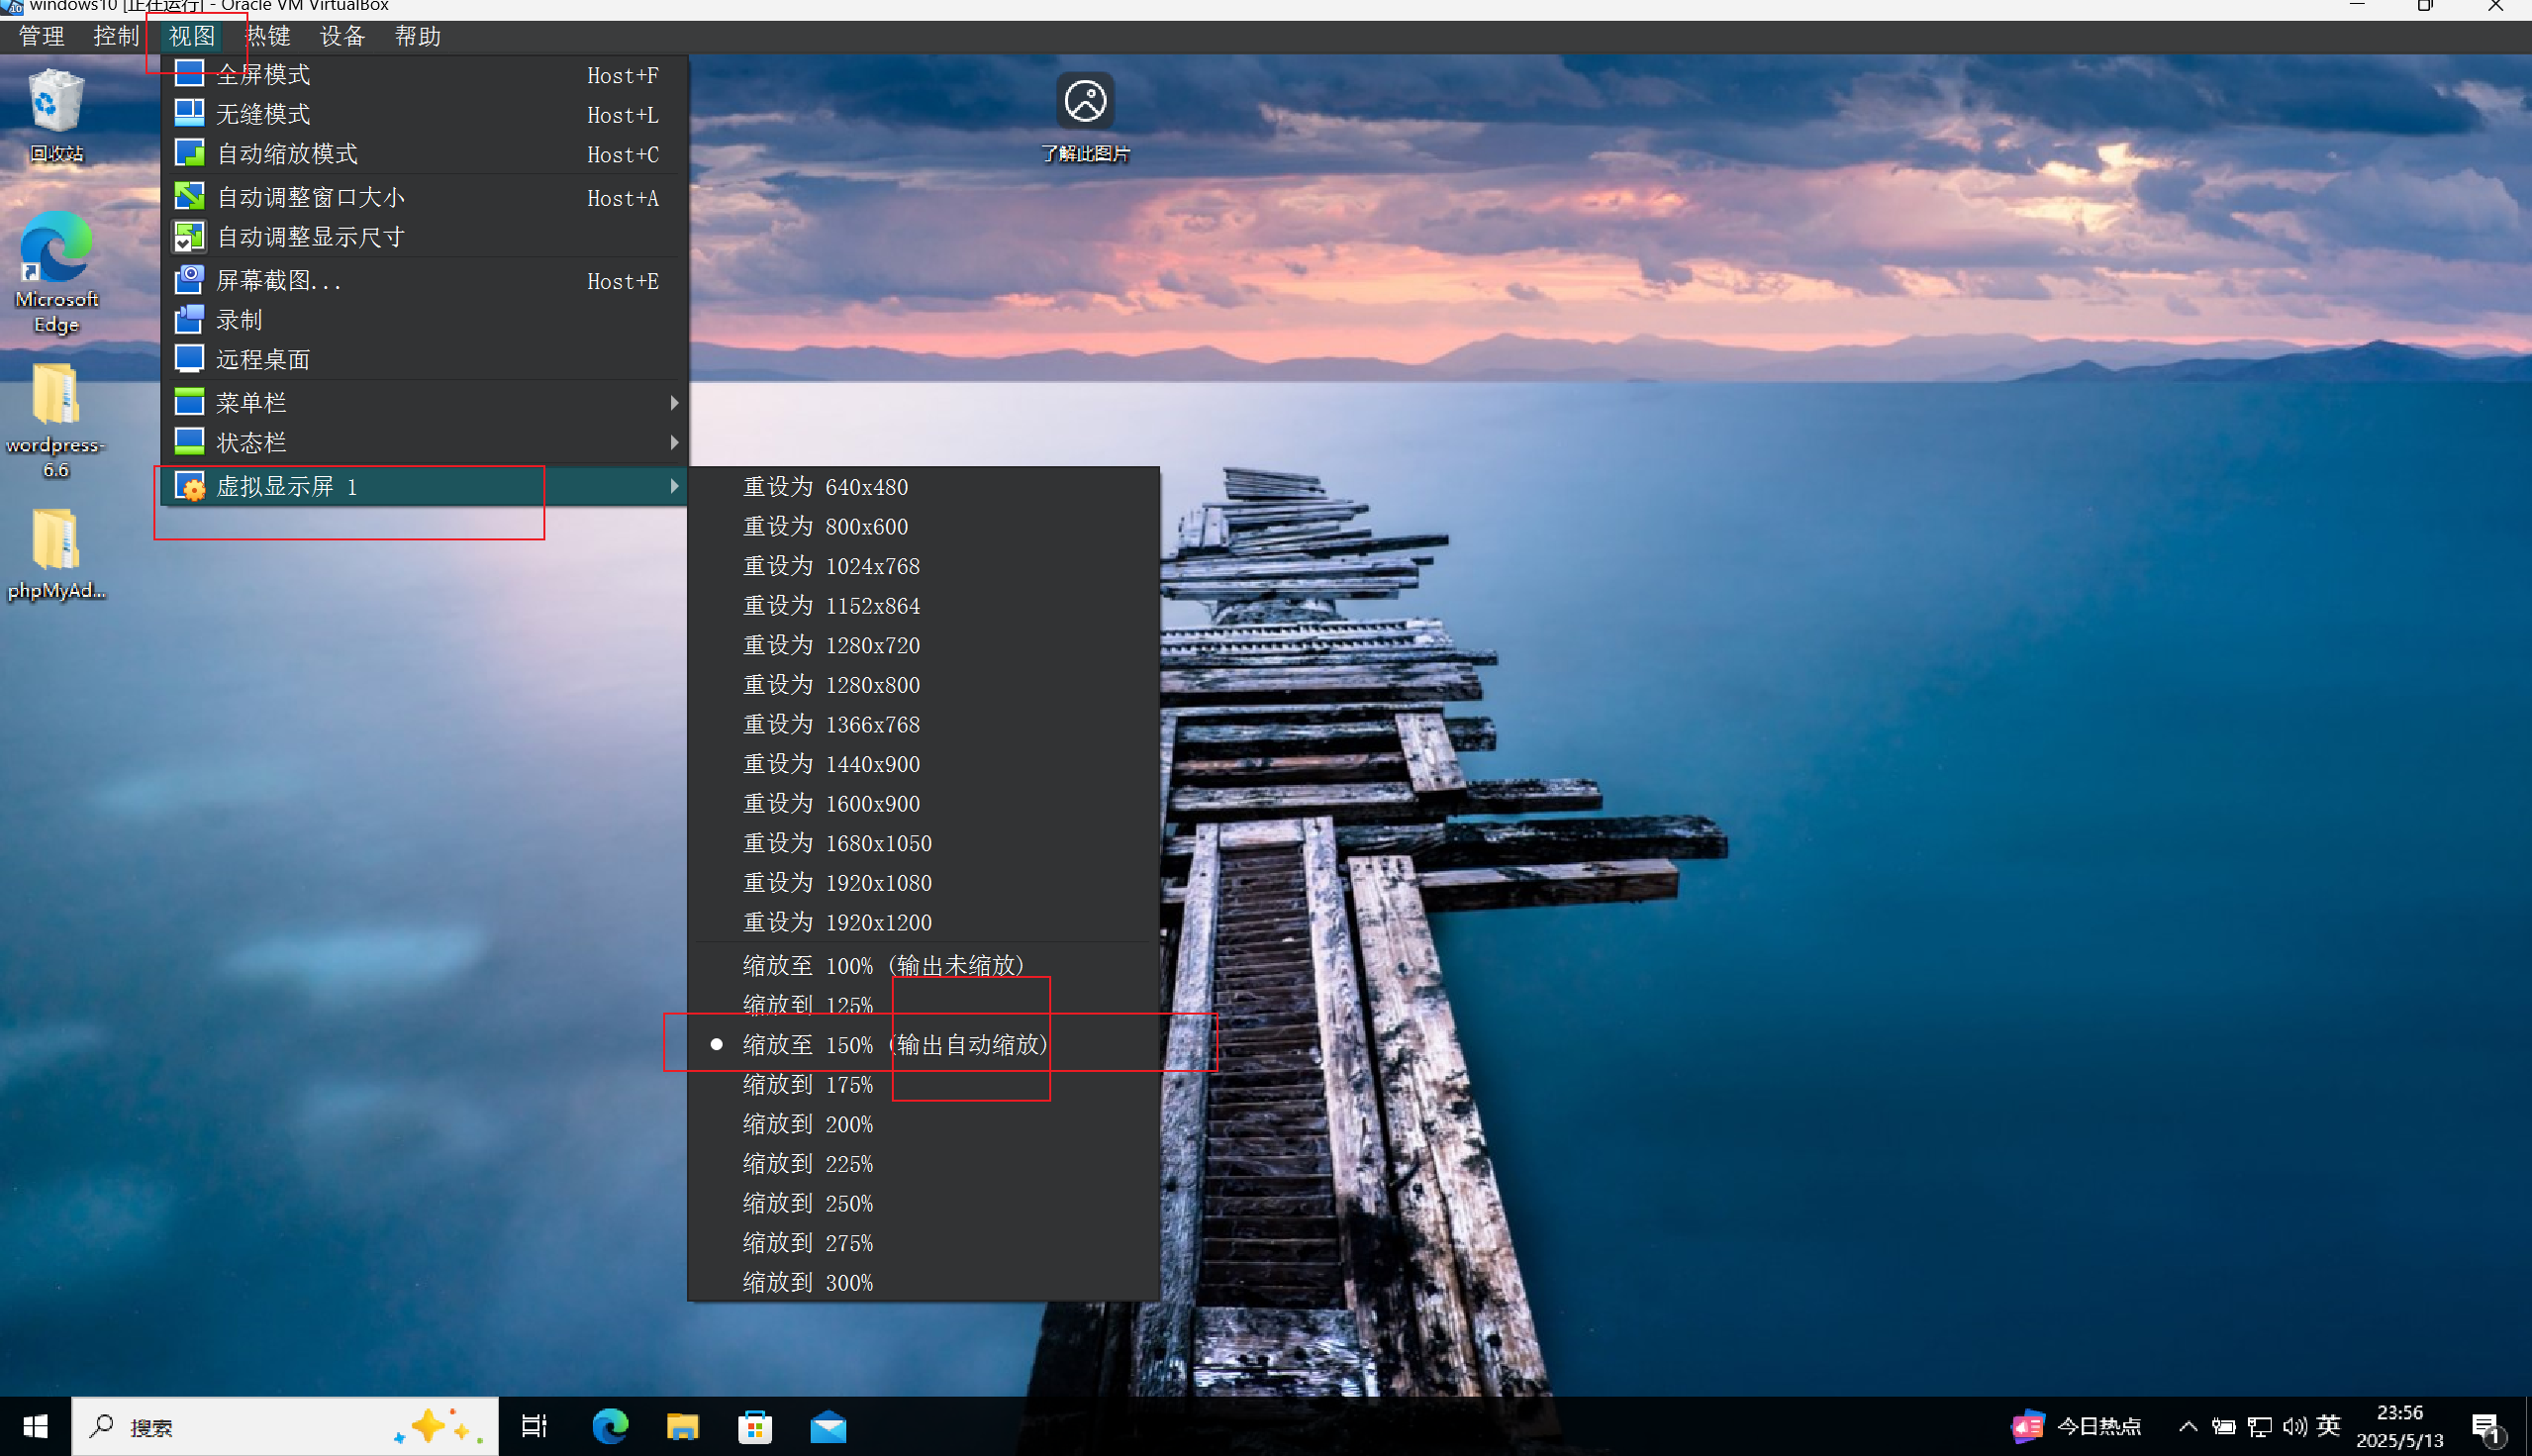Click the Remote Desktop (远程桌面) icon

coord(189,359)
